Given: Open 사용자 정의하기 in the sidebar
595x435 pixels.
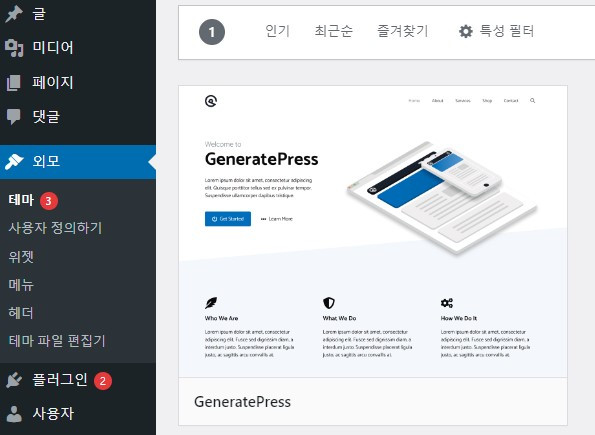Looking at the screenshot, I should click(55, 228).
